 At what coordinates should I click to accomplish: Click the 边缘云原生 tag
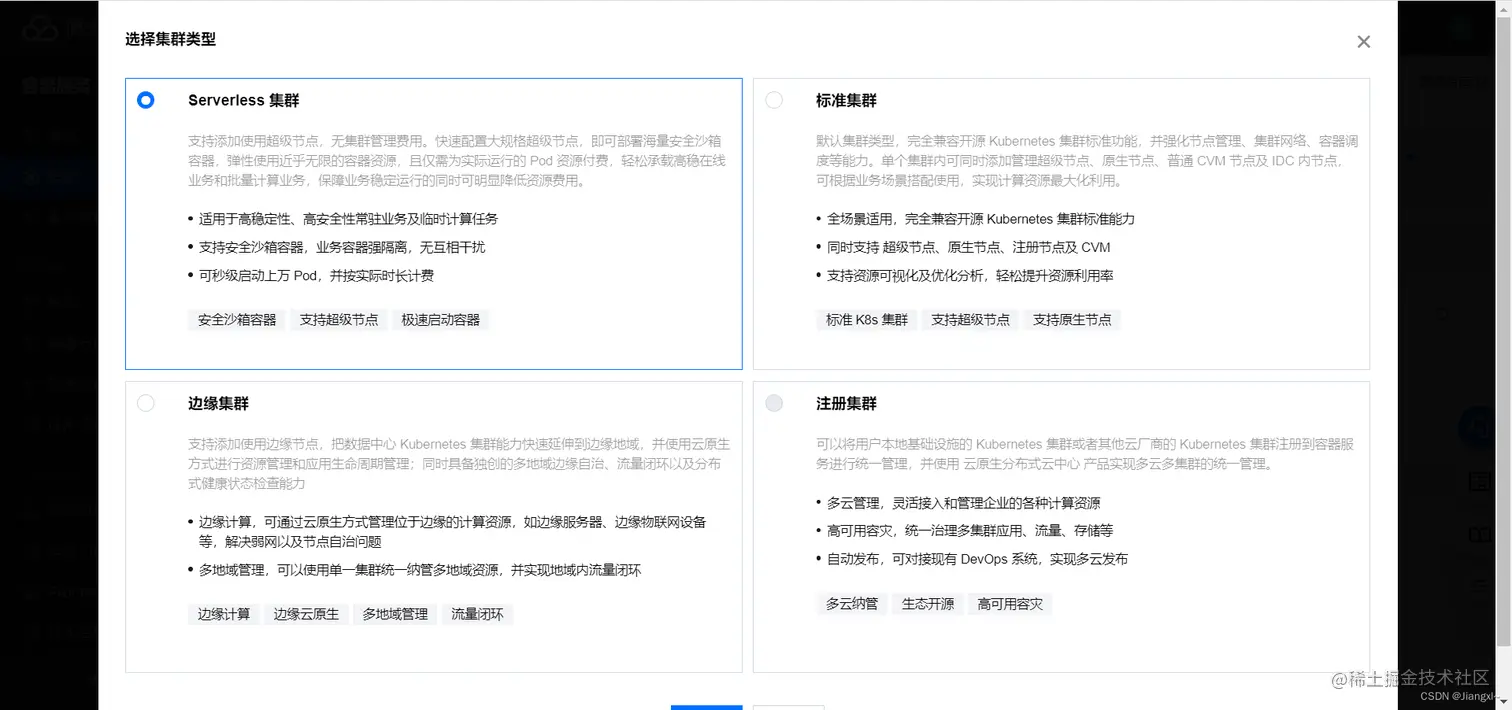tap(306, 614)
